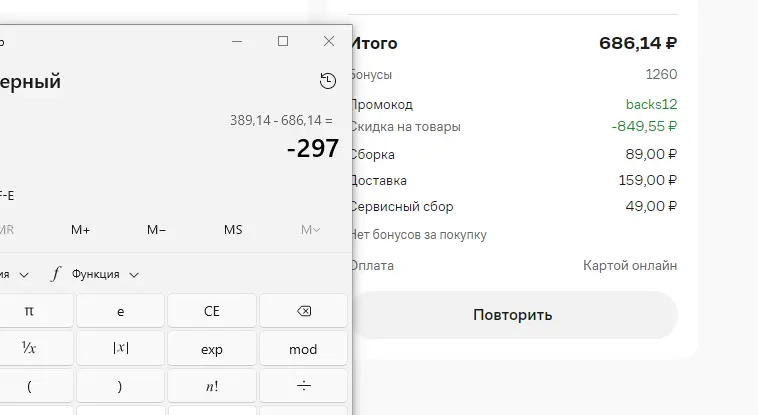Expand the Функция dropdown
Screen dimensions: 758x415
pyautogui.click(x=96, y=274)
